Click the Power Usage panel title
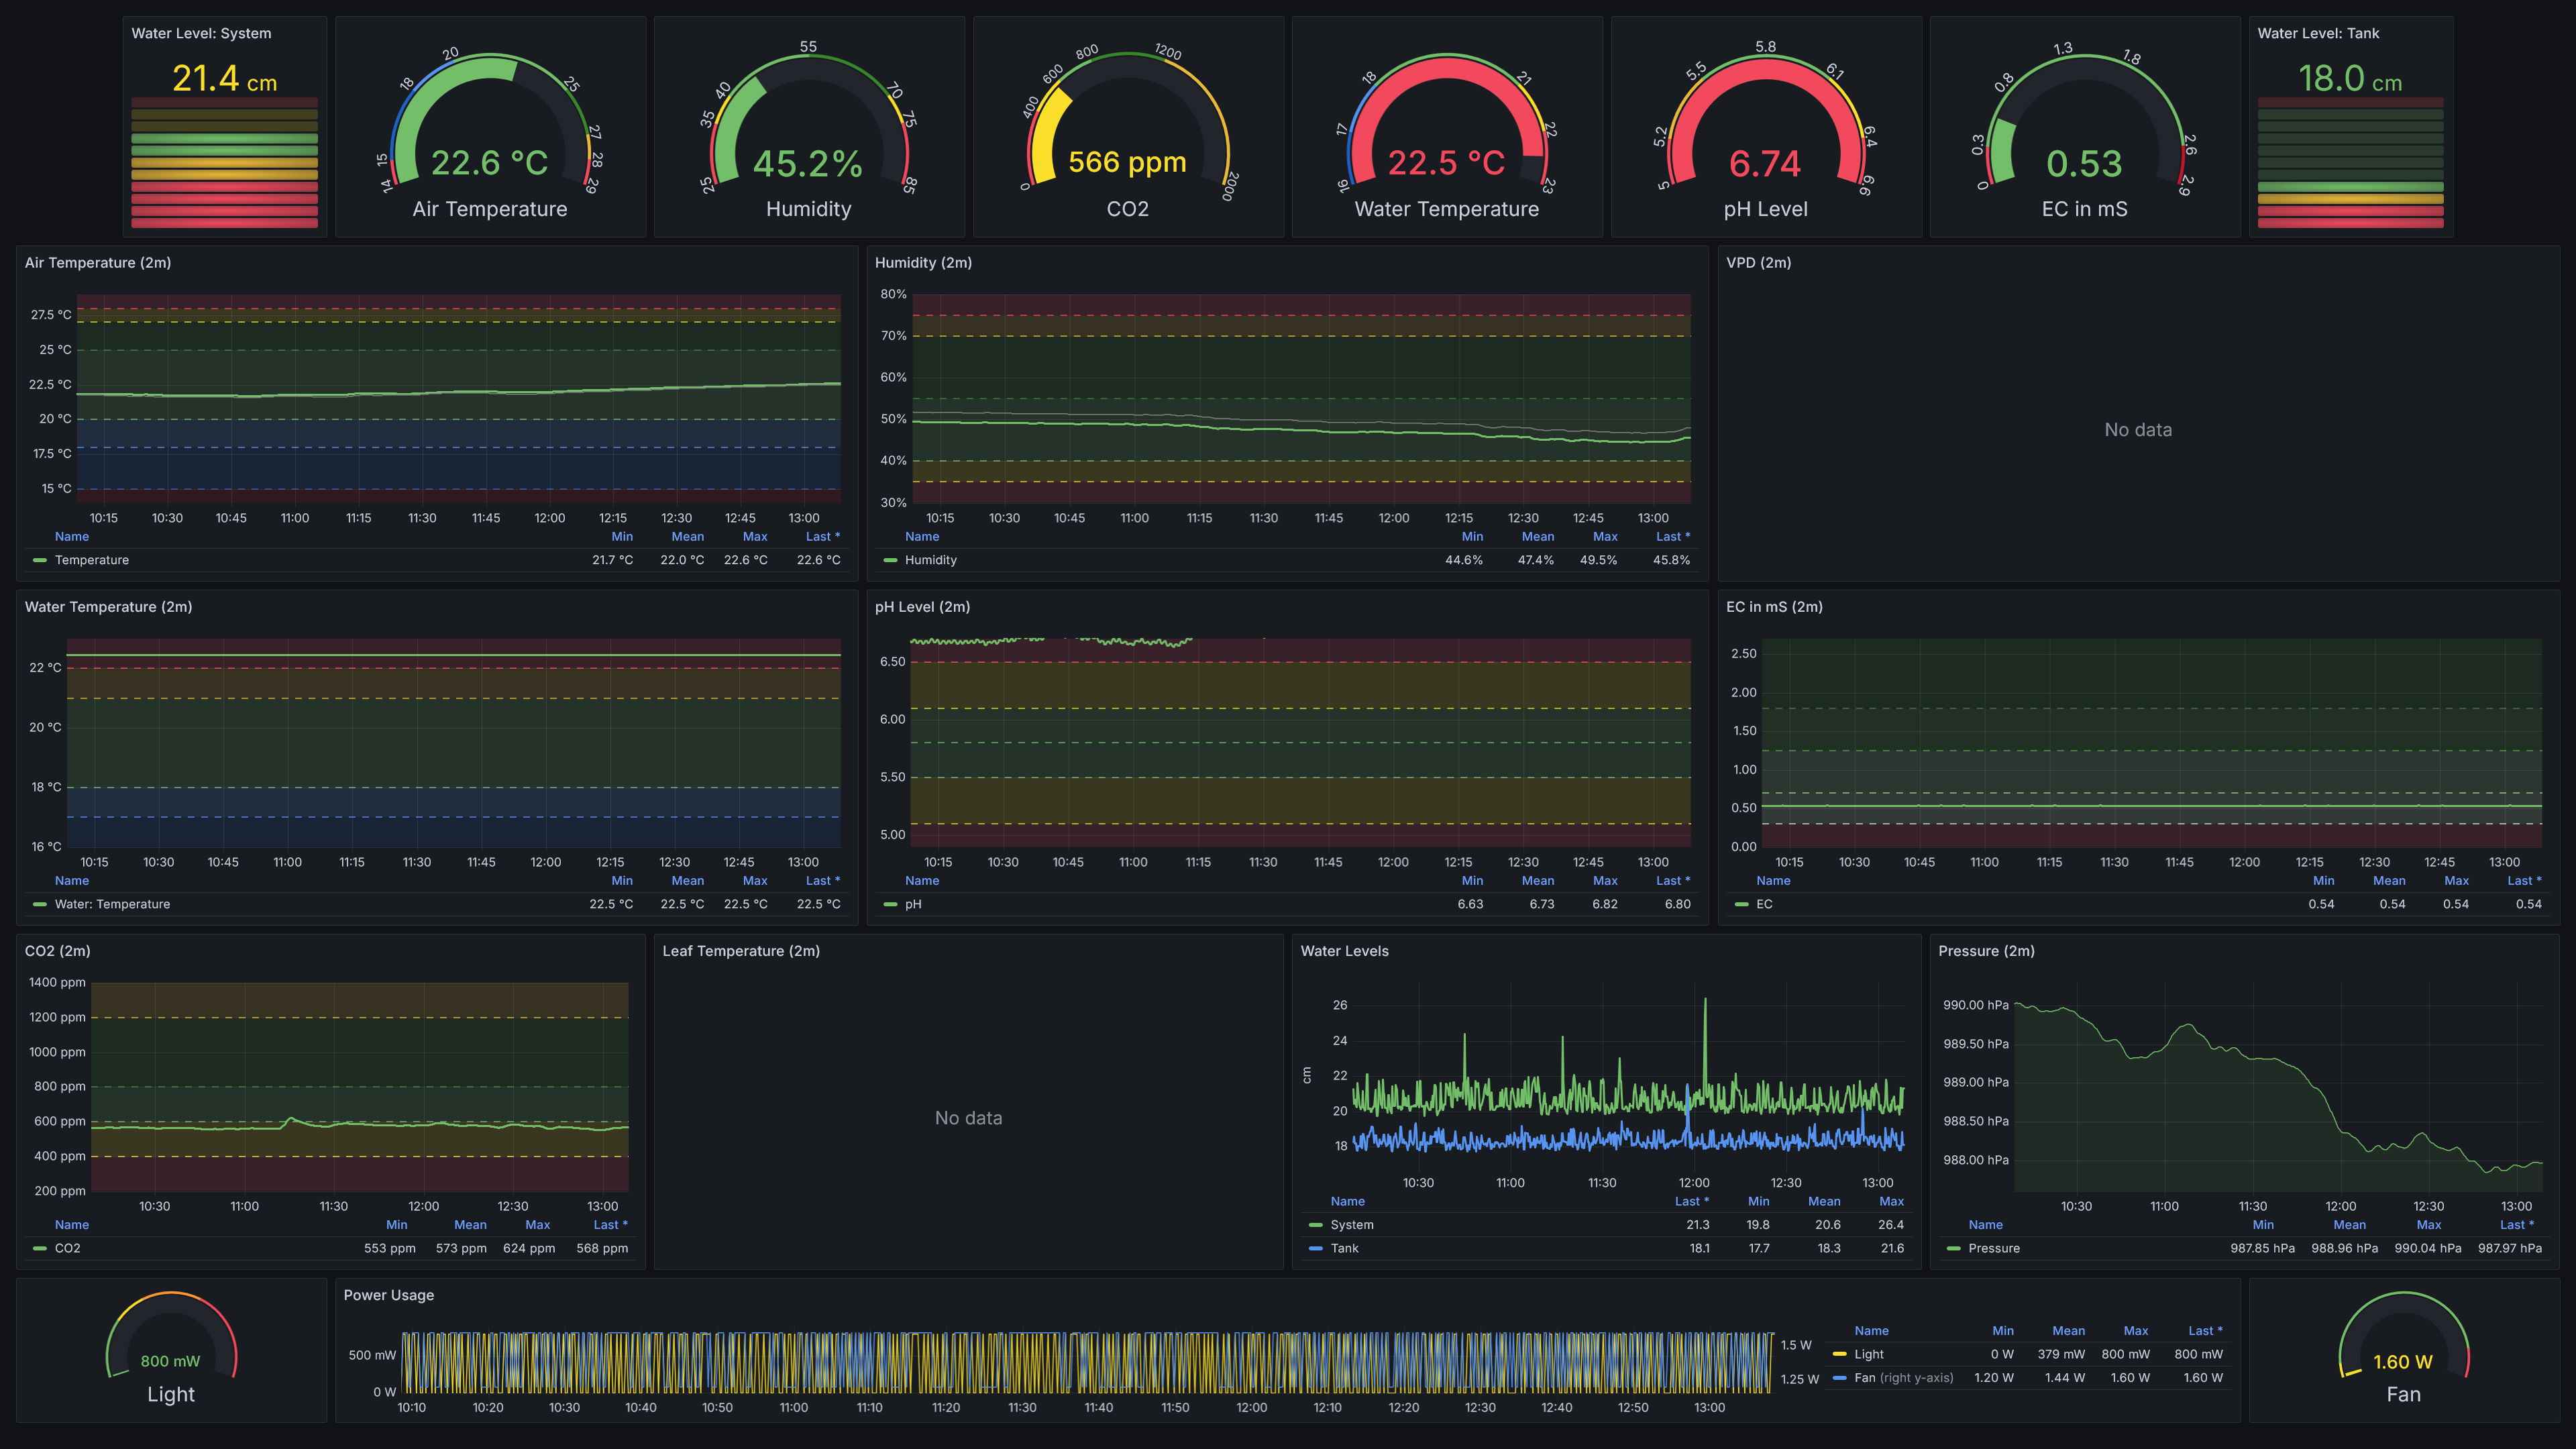This screenshot has height=1449, width=2576. tap(388, 1295)
